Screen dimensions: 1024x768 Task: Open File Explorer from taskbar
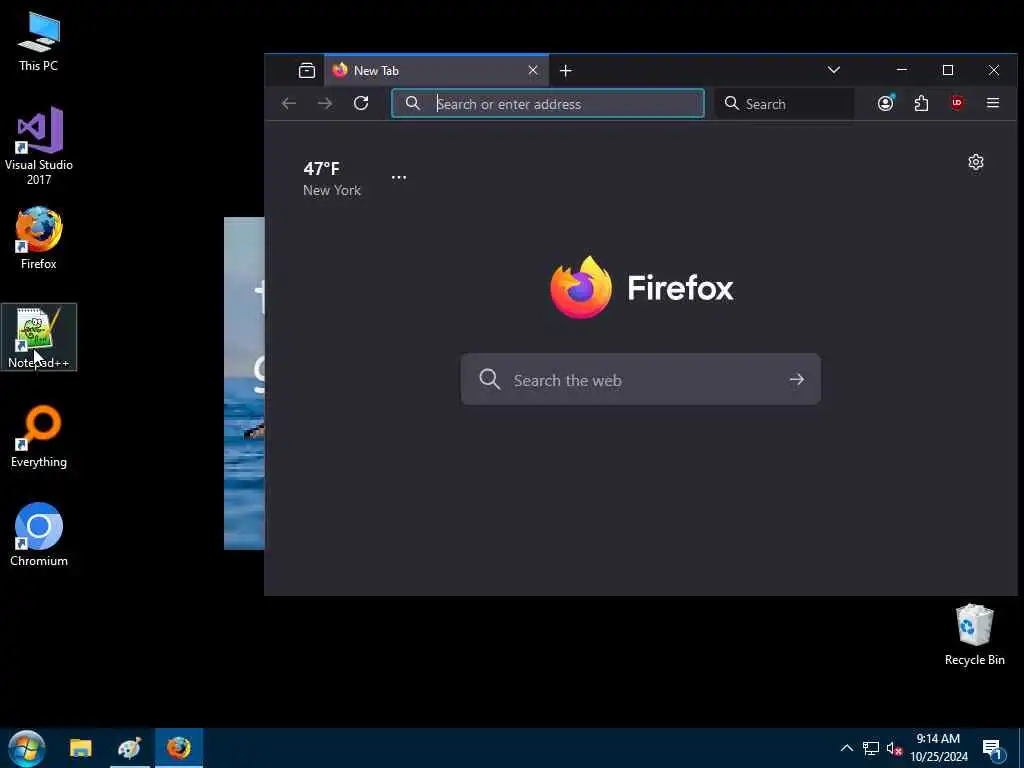point(81,748)
